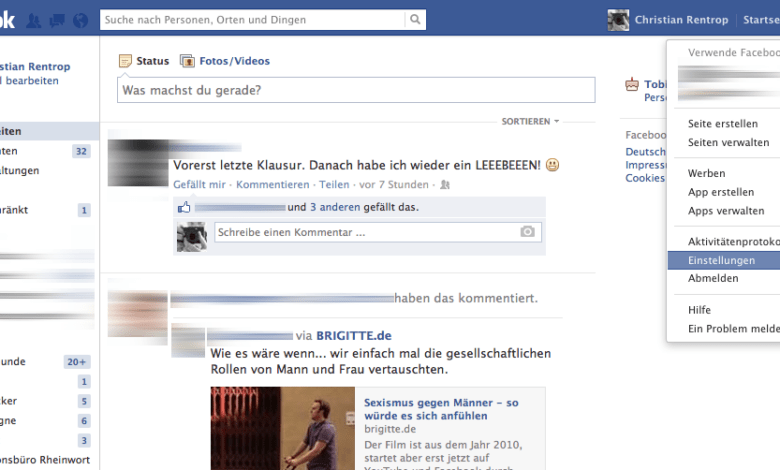Open the messages icon in top bar
The image size is (780, 470).
(58, 20)
